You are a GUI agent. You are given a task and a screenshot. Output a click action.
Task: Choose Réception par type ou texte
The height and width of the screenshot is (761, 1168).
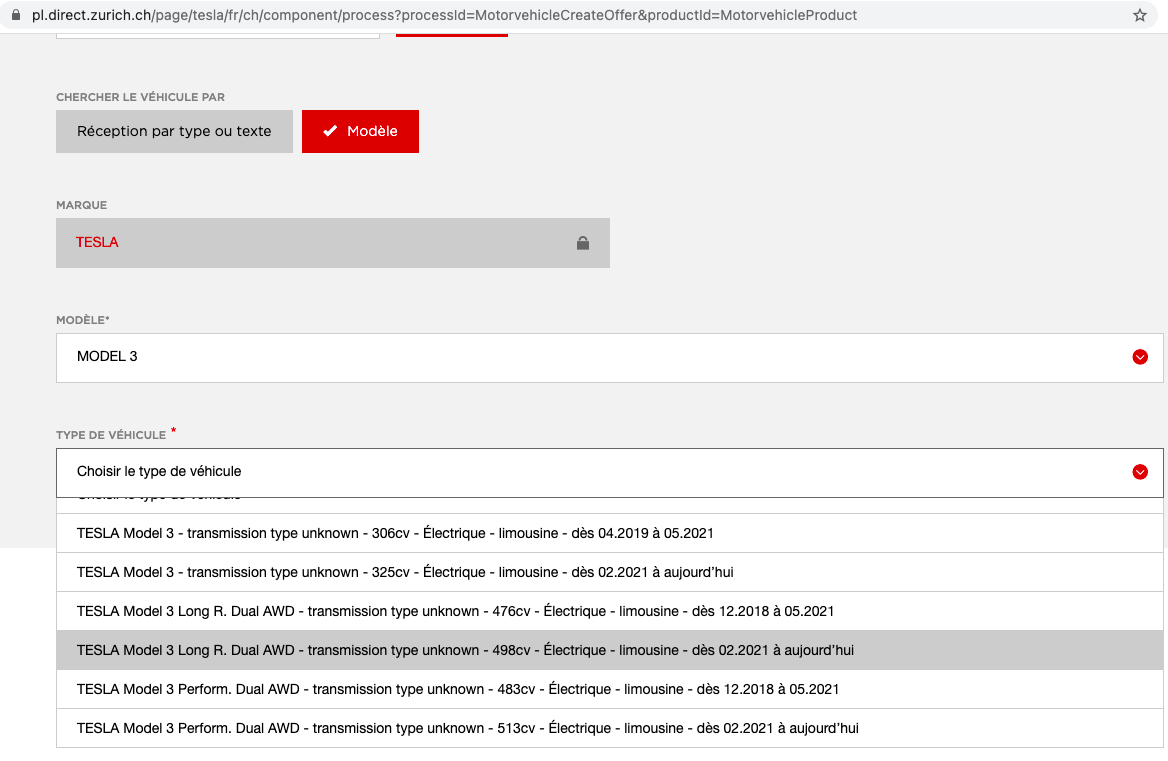[x=174, y=131]
